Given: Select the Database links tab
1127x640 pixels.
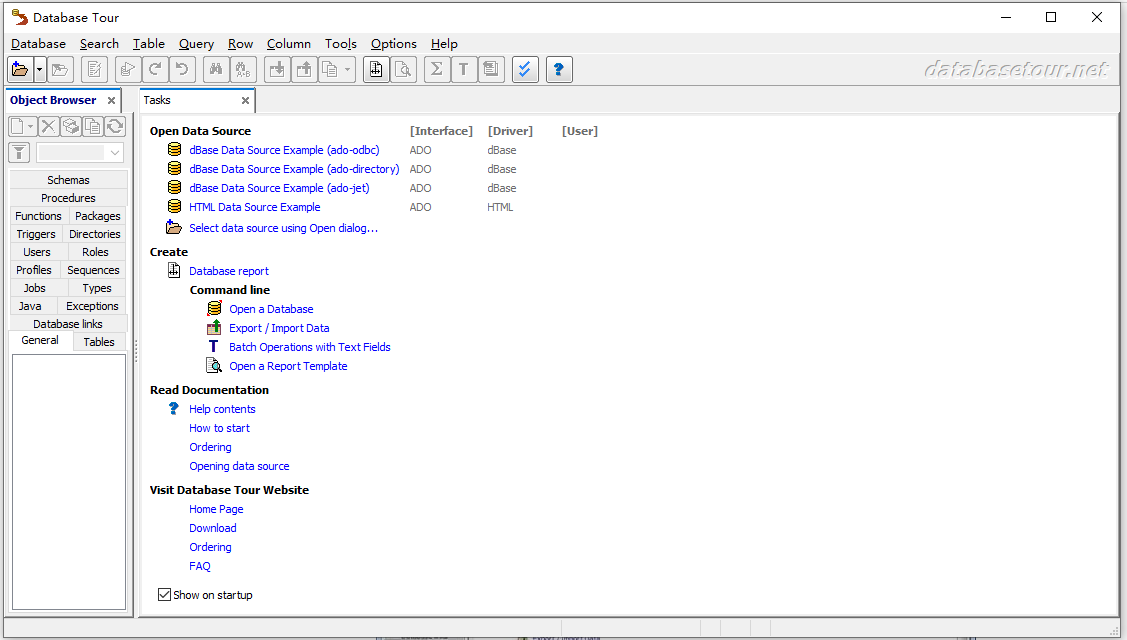Looking at the screenshot, I should 68,324.
